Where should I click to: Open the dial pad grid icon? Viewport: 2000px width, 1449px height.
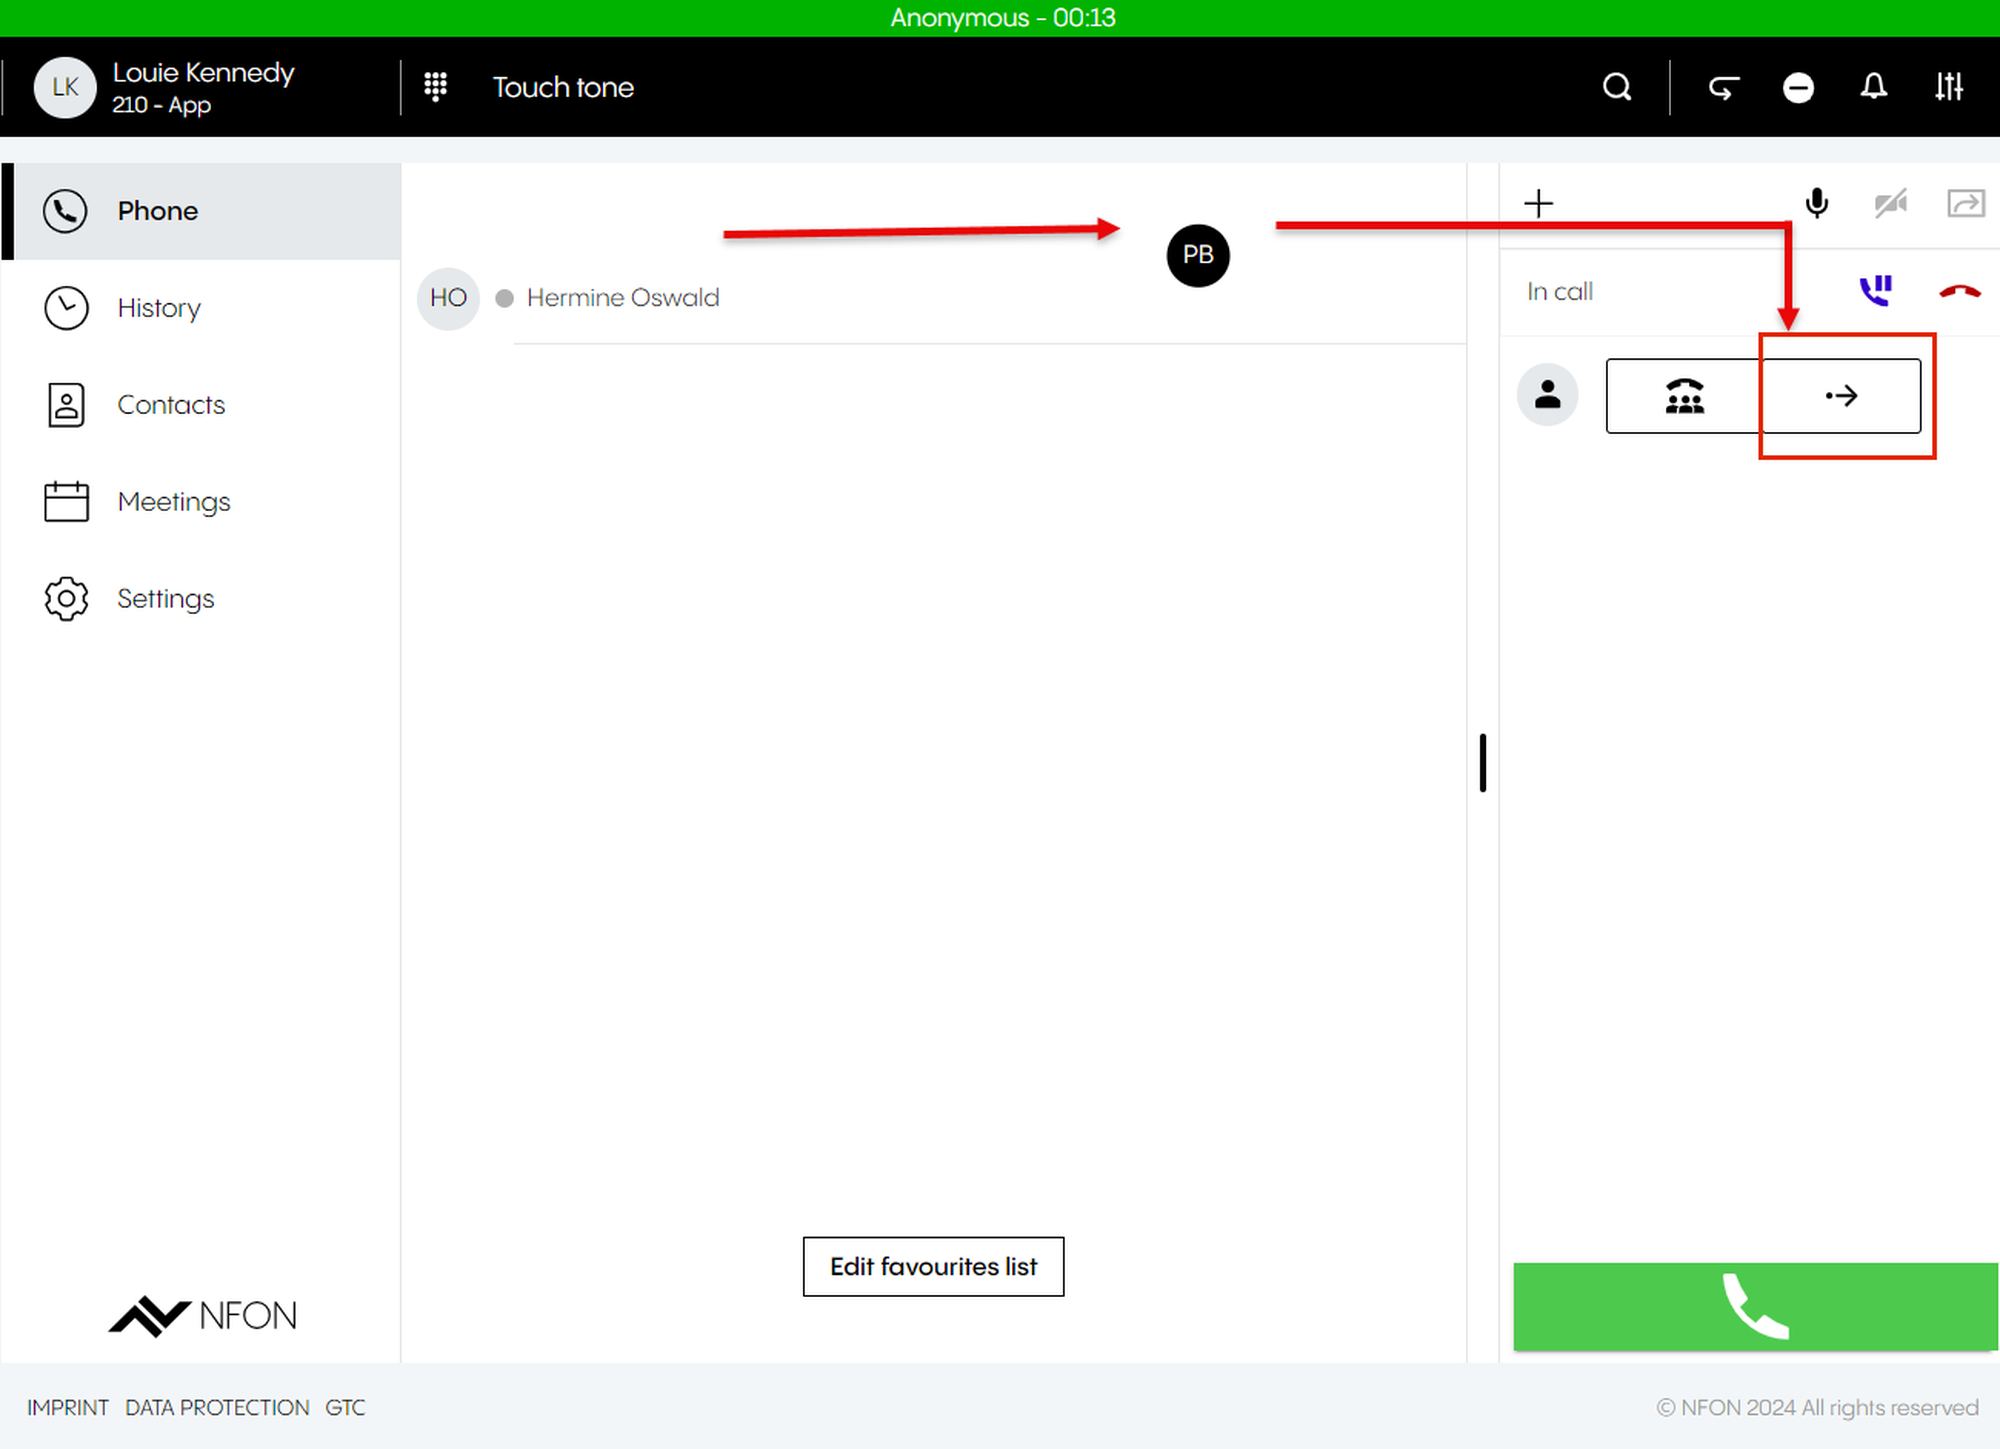coord(435,87)
